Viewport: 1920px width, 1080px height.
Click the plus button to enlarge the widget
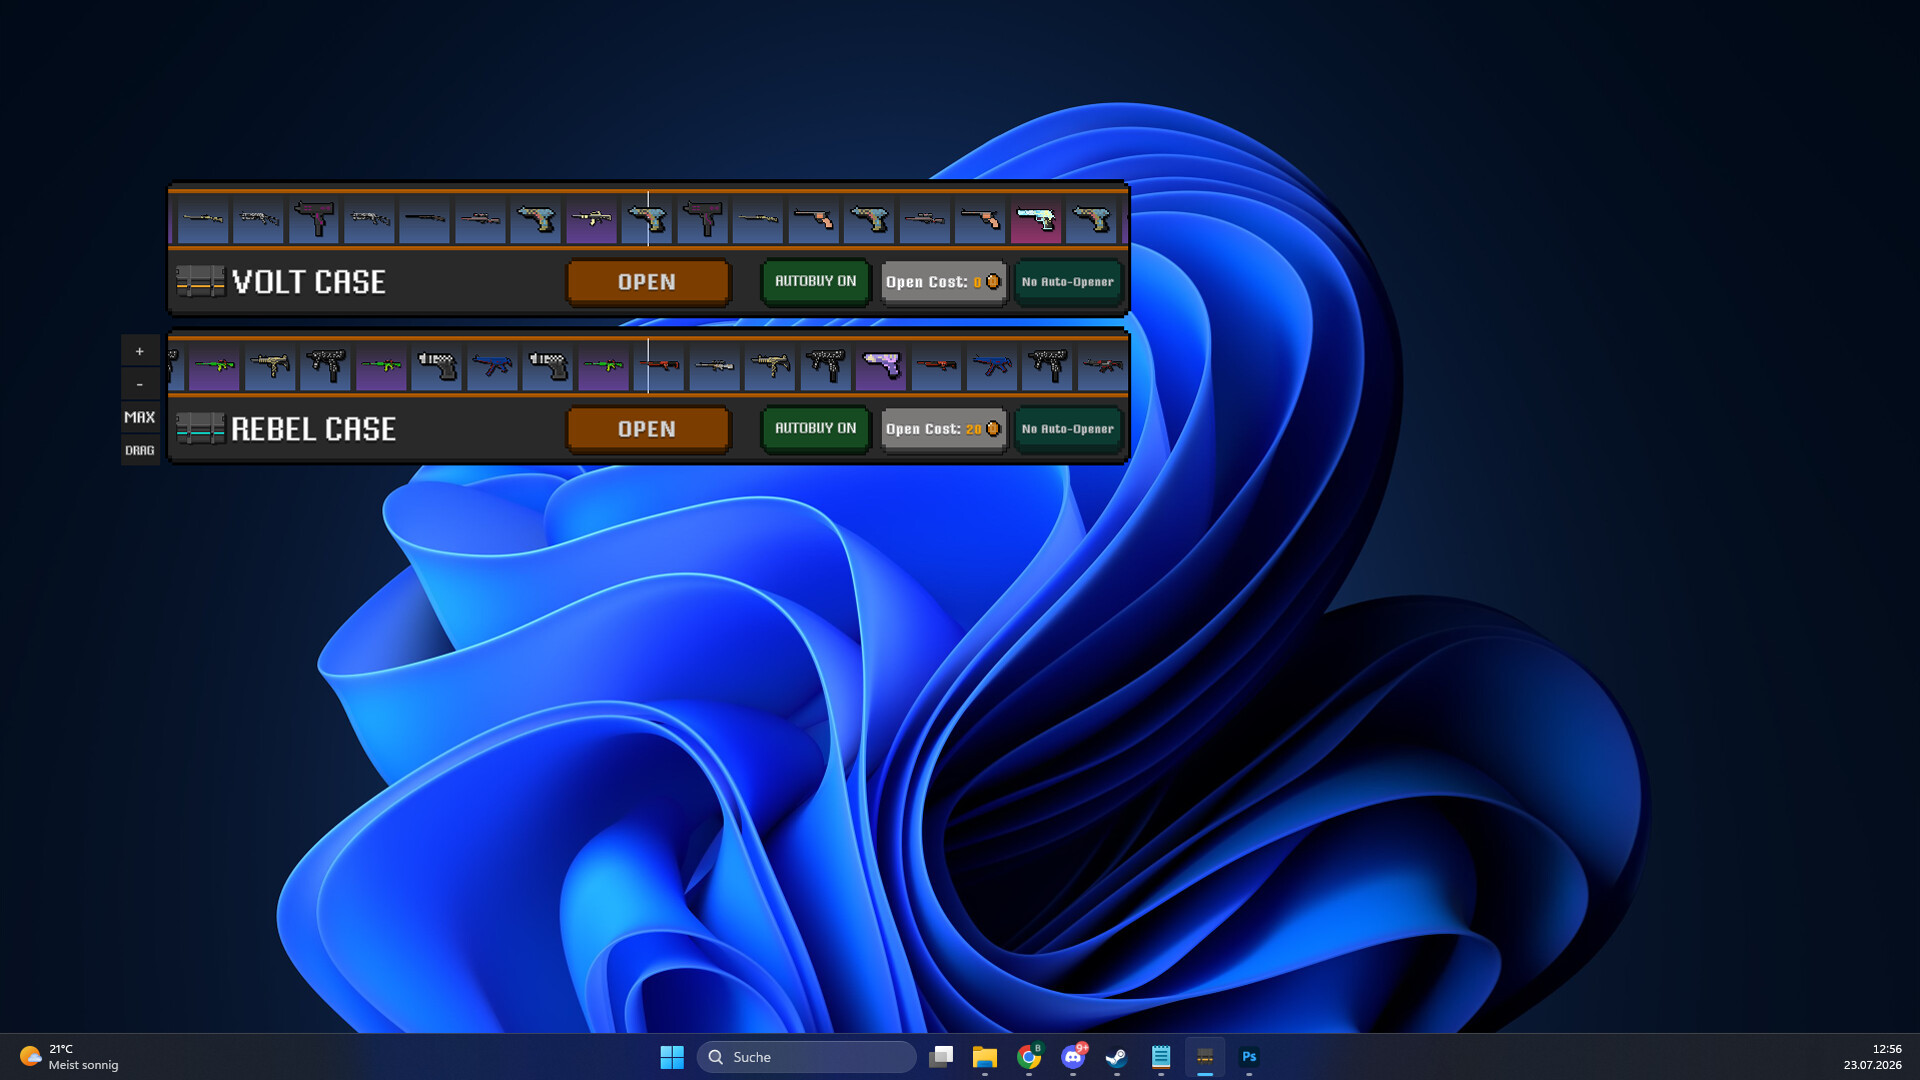(x=140, y=351)
